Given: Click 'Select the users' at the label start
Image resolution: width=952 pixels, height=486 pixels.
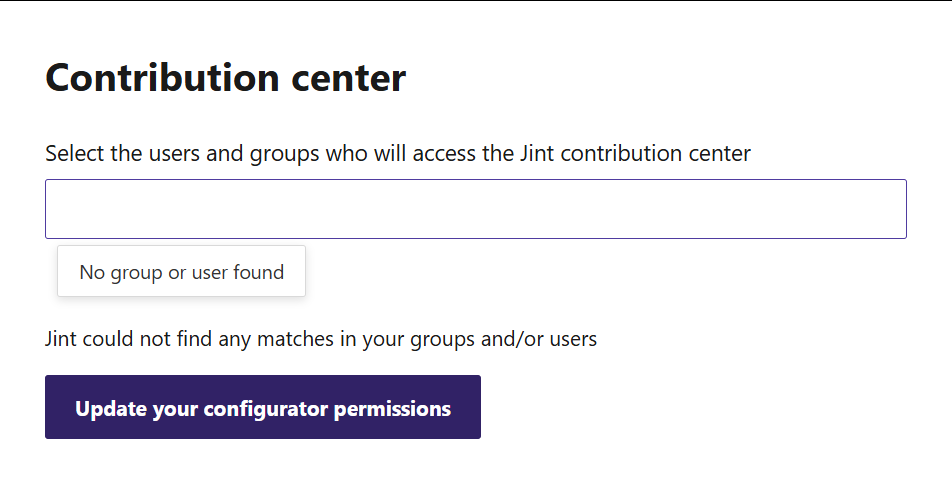Looking at the screenshot, I should (123, 153).
